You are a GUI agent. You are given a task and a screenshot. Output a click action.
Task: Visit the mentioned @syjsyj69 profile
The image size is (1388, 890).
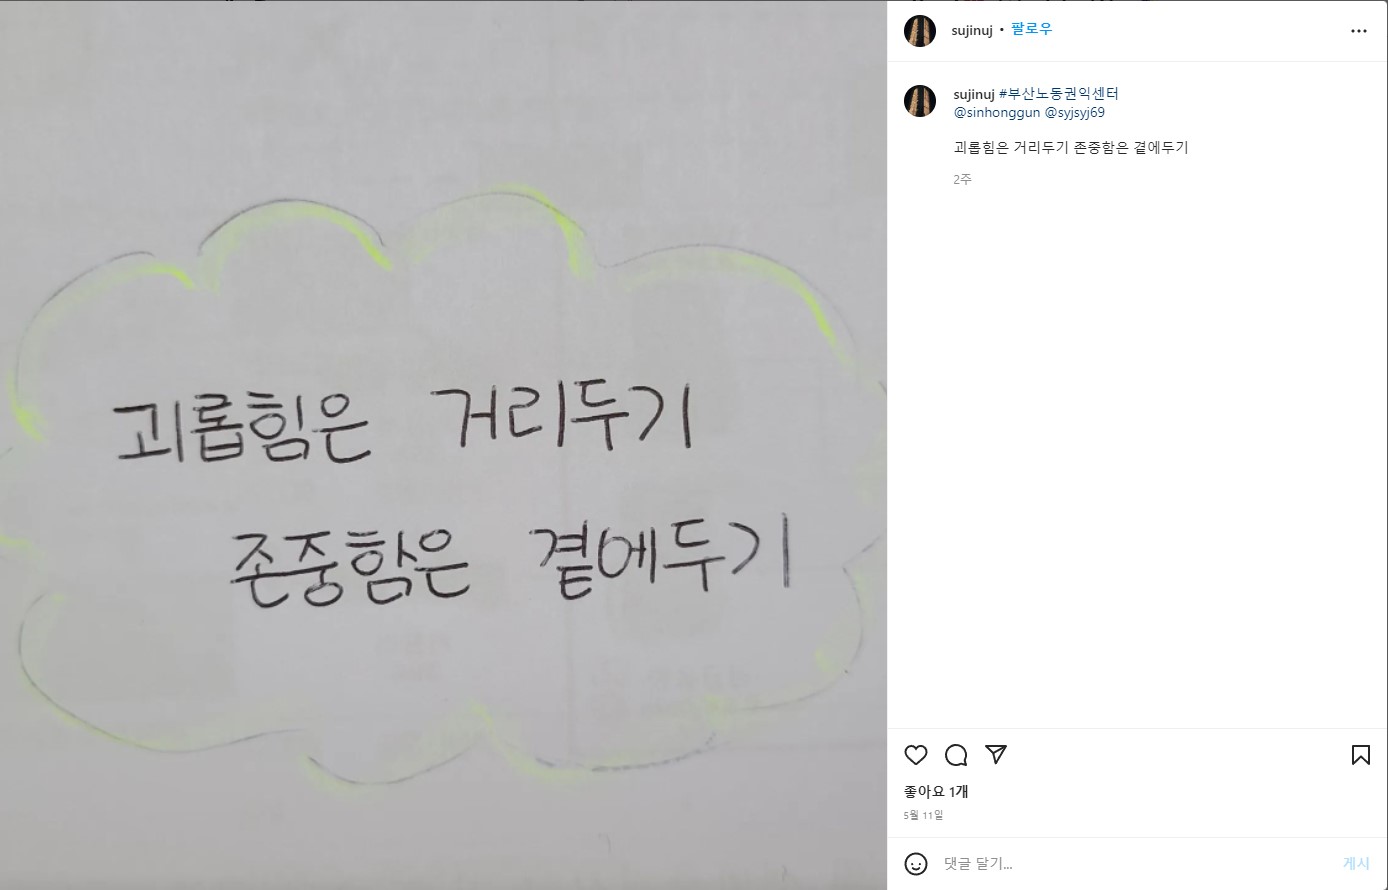tap(1075, 112)
